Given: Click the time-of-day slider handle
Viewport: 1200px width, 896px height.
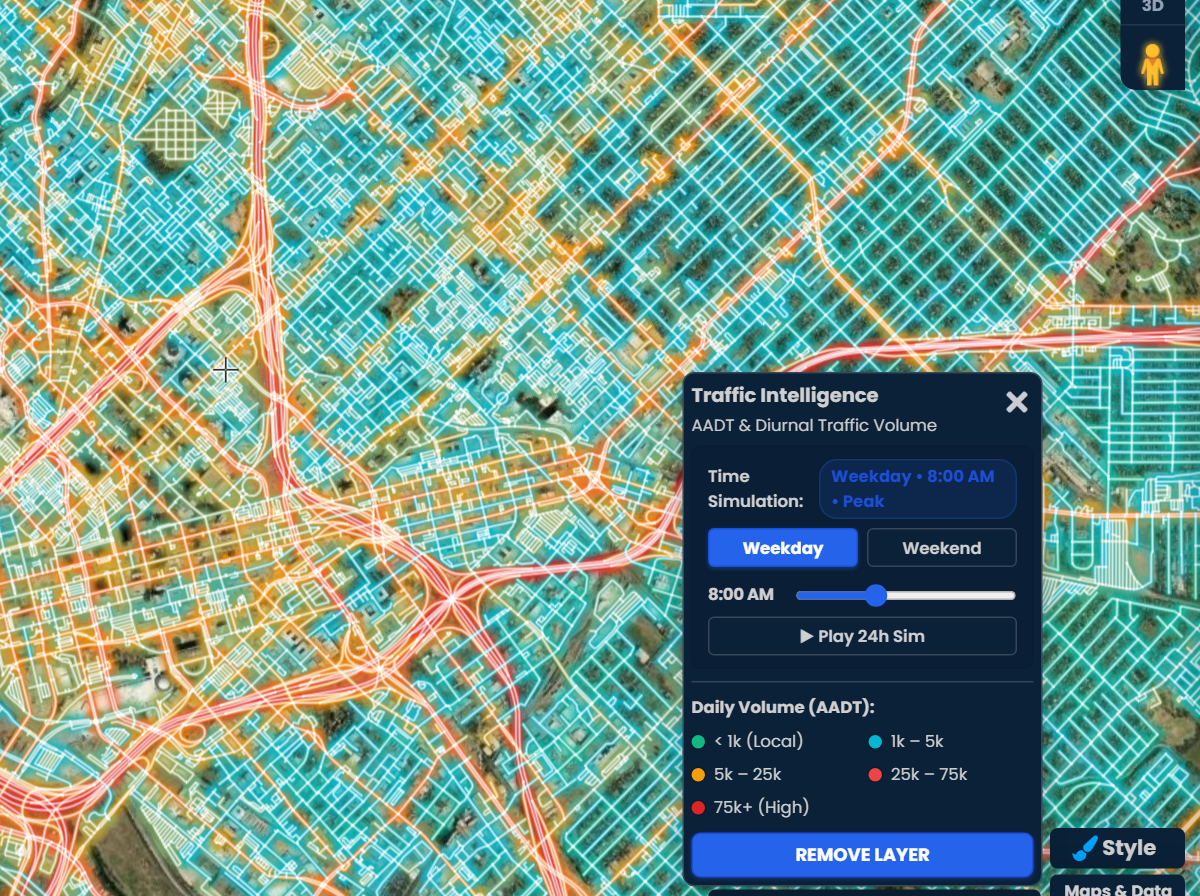Looking at the screenshot, I should click(876, 595).
